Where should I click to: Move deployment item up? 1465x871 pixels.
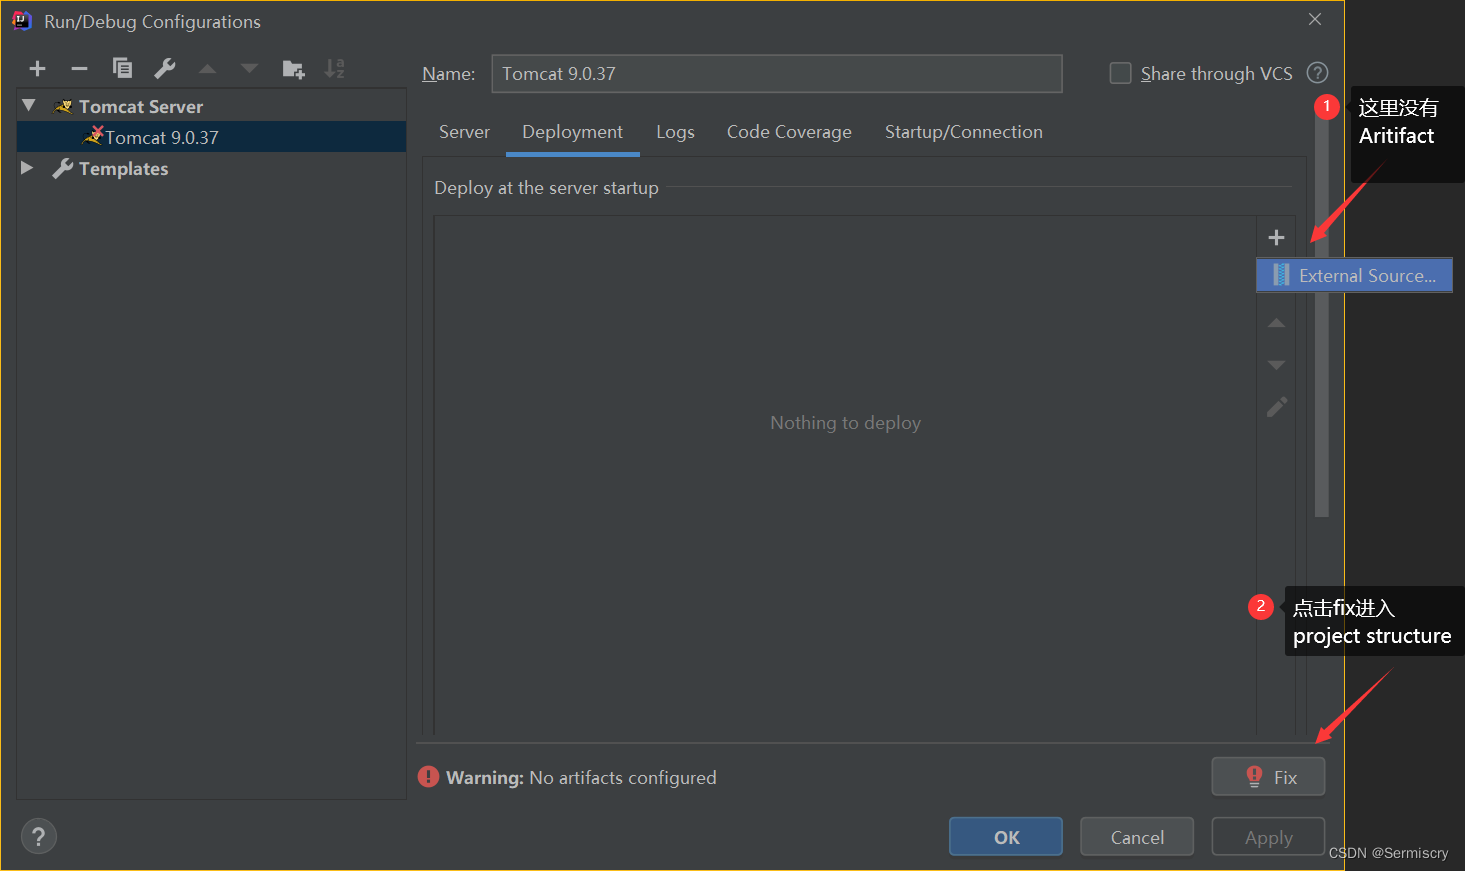pos(1276,323)
